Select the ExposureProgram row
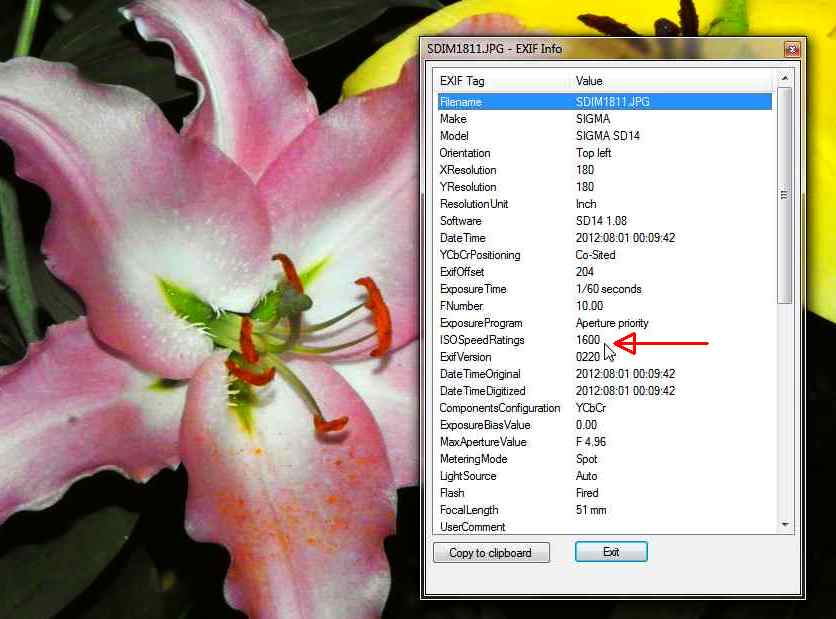 click(x=605, y=323)
